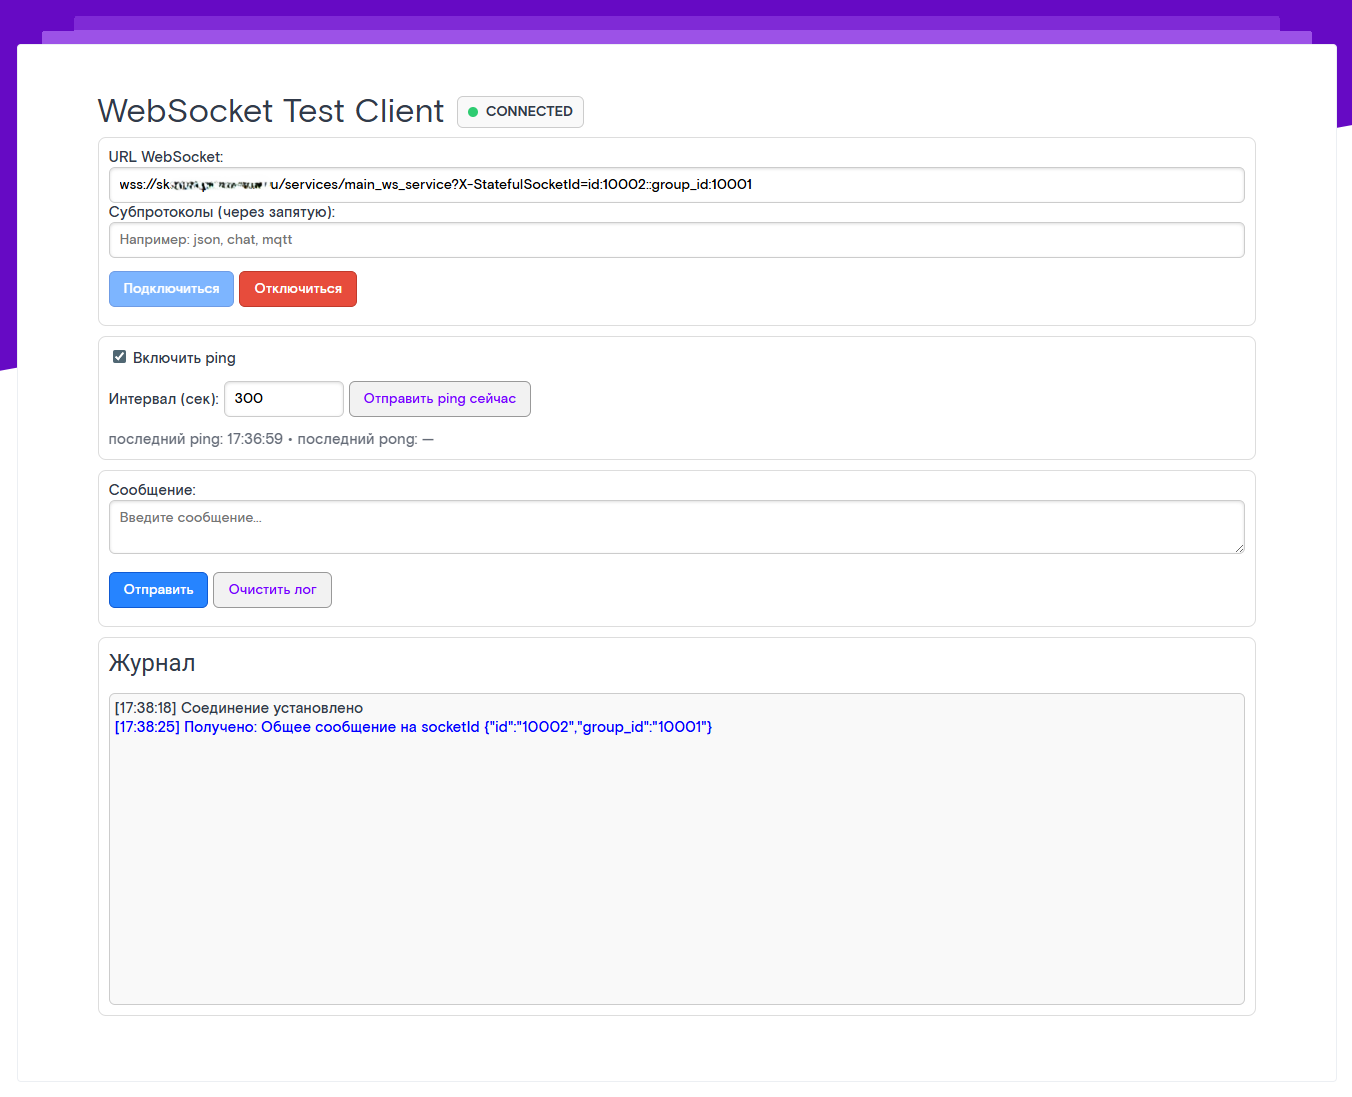Click the WebSocket Test Client title
The image size is (1352, 1097).
tap(270, 111)
